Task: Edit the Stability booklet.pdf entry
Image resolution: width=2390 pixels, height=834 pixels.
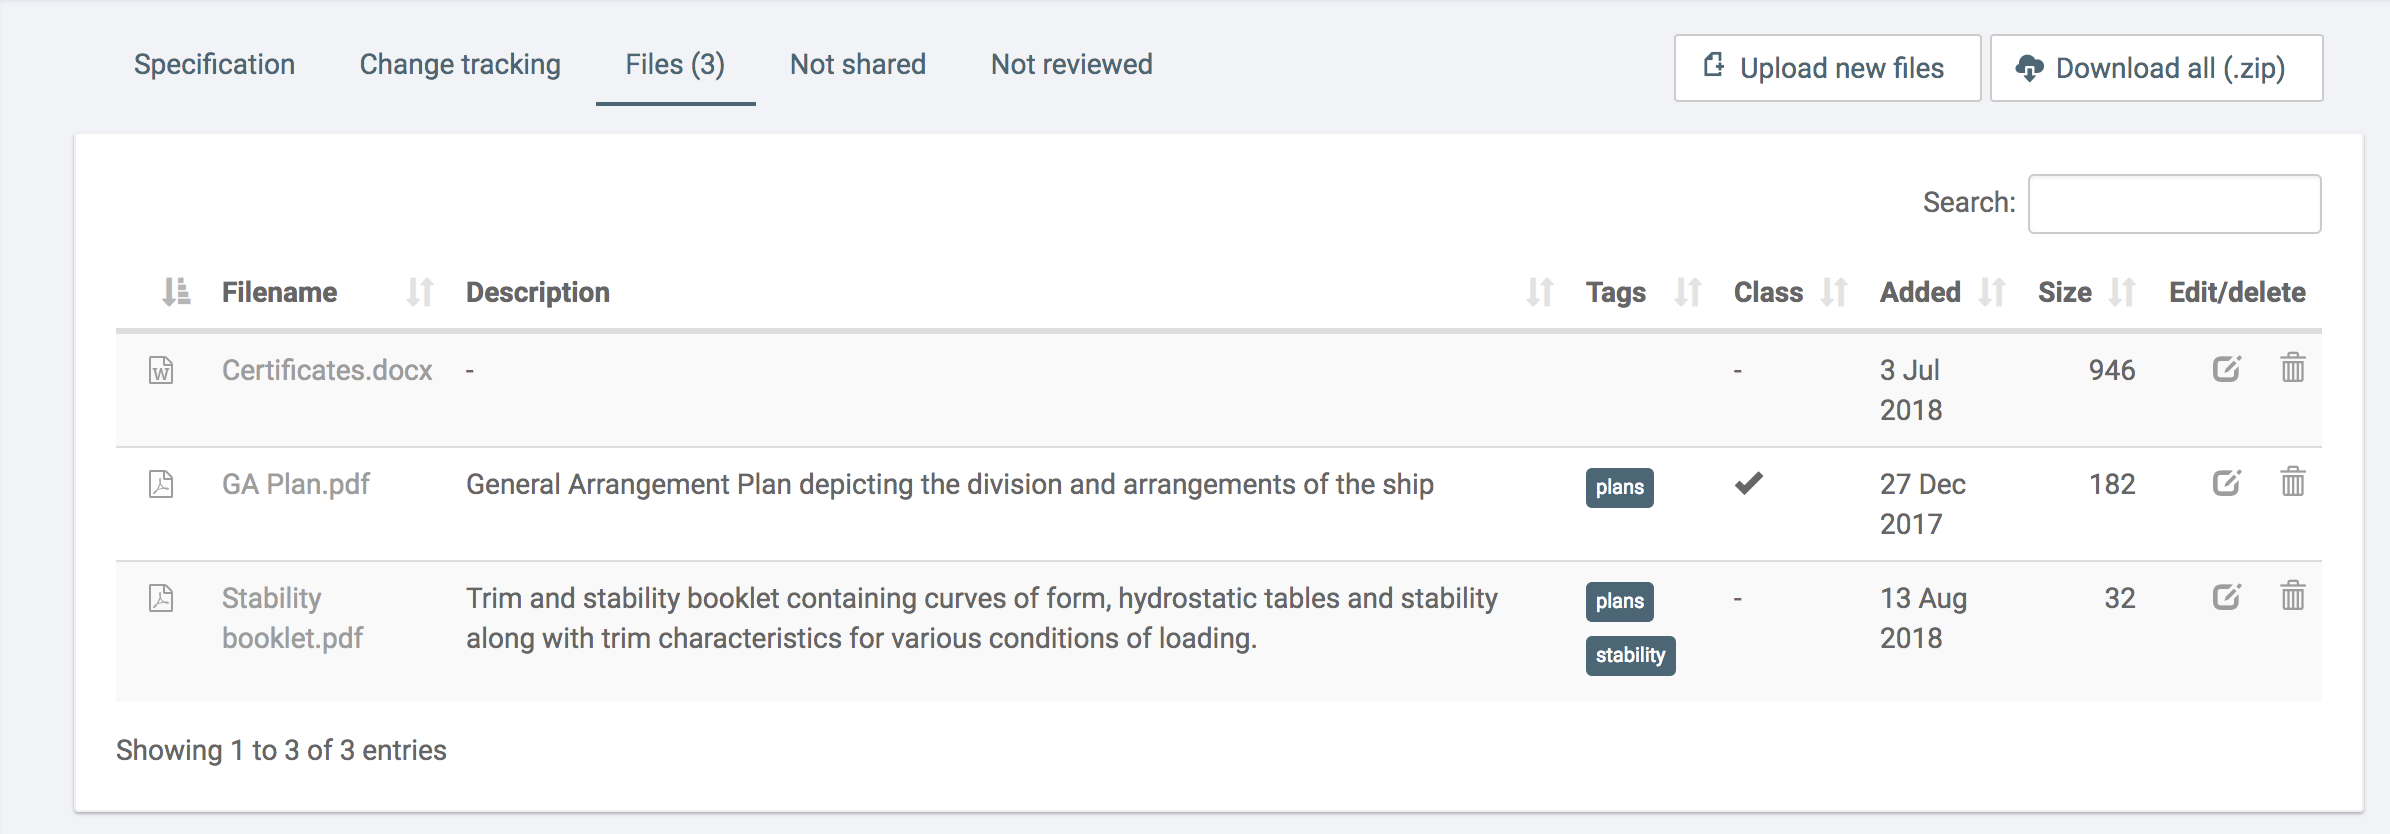Action: 2226,597
